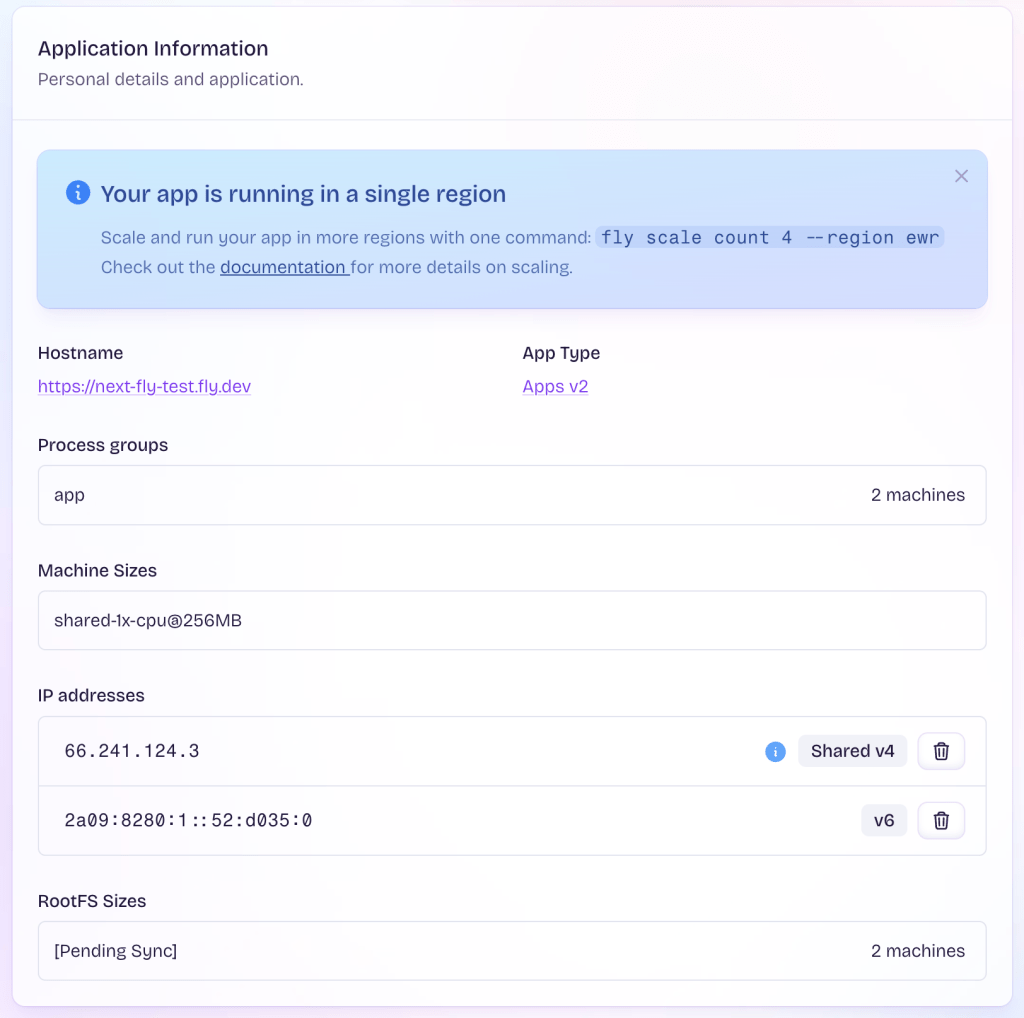The width and height of the screenshot is (1024, 1018).
Task: Open the next-fly-test.fly.dev hostname link
Action: (144, 386)
